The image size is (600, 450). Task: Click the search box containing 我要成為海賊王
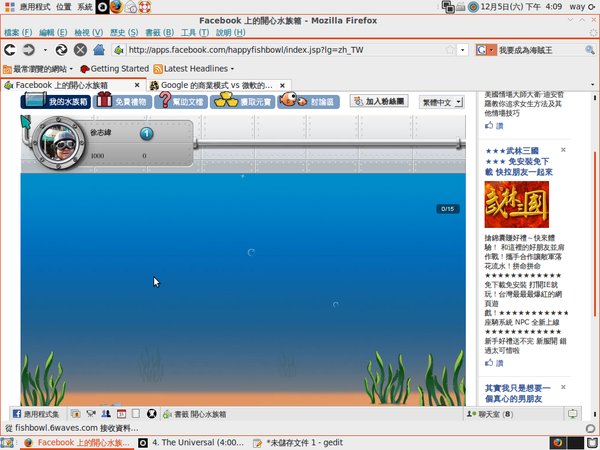[x=540, y=50]
